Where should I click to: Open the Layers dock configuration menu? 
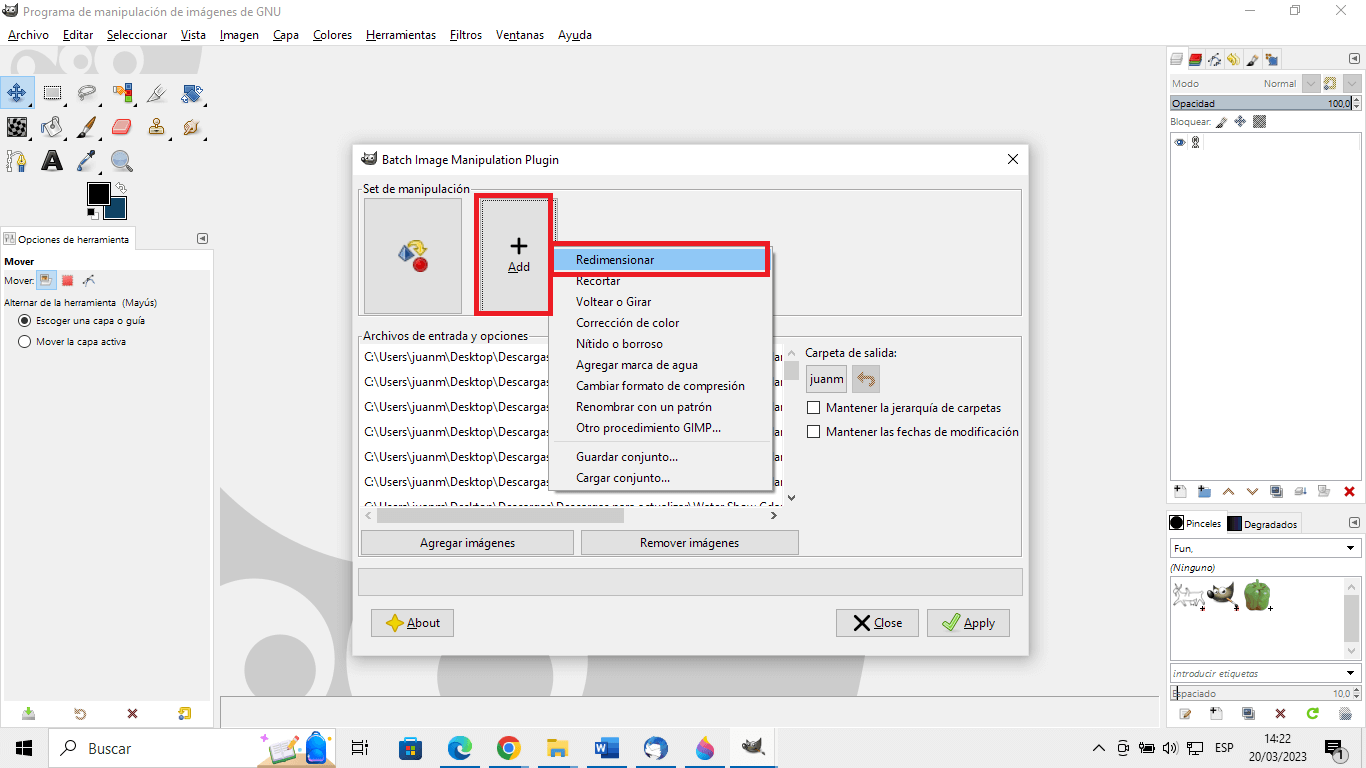click(x=1353, y=59)
